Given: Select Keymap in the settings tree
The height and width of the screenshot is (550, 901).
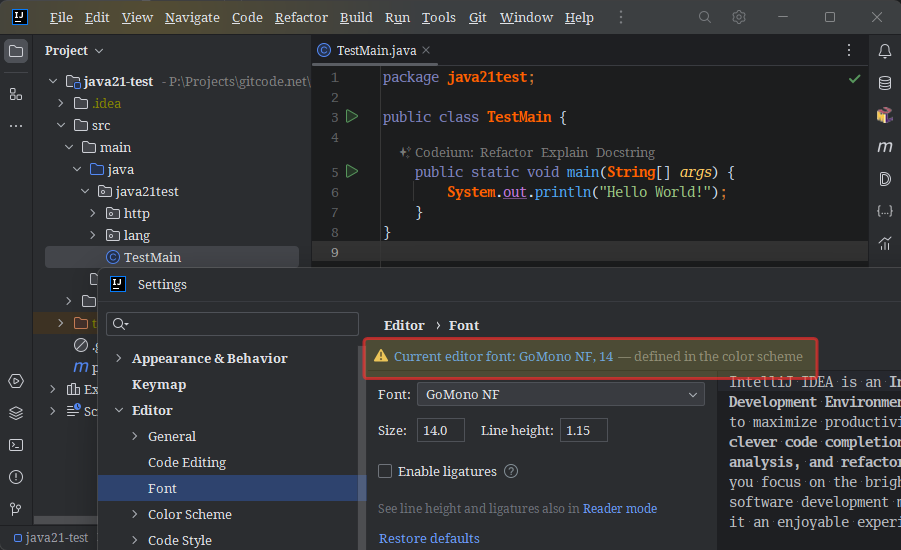Looking at the screenshot, I should pyautogui.click(x=159, y=384).
